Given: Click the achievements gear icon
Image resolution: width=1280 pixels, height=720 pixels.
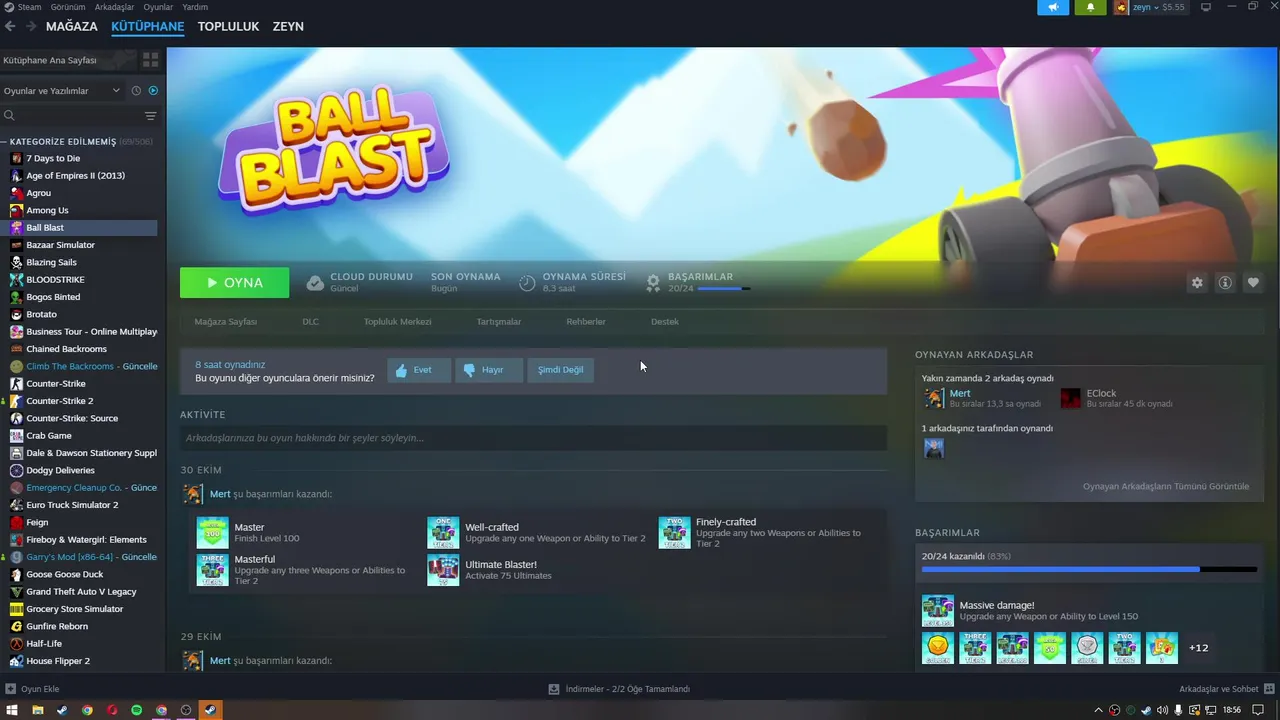Looking at the screenshot, I should pos(653,283).
